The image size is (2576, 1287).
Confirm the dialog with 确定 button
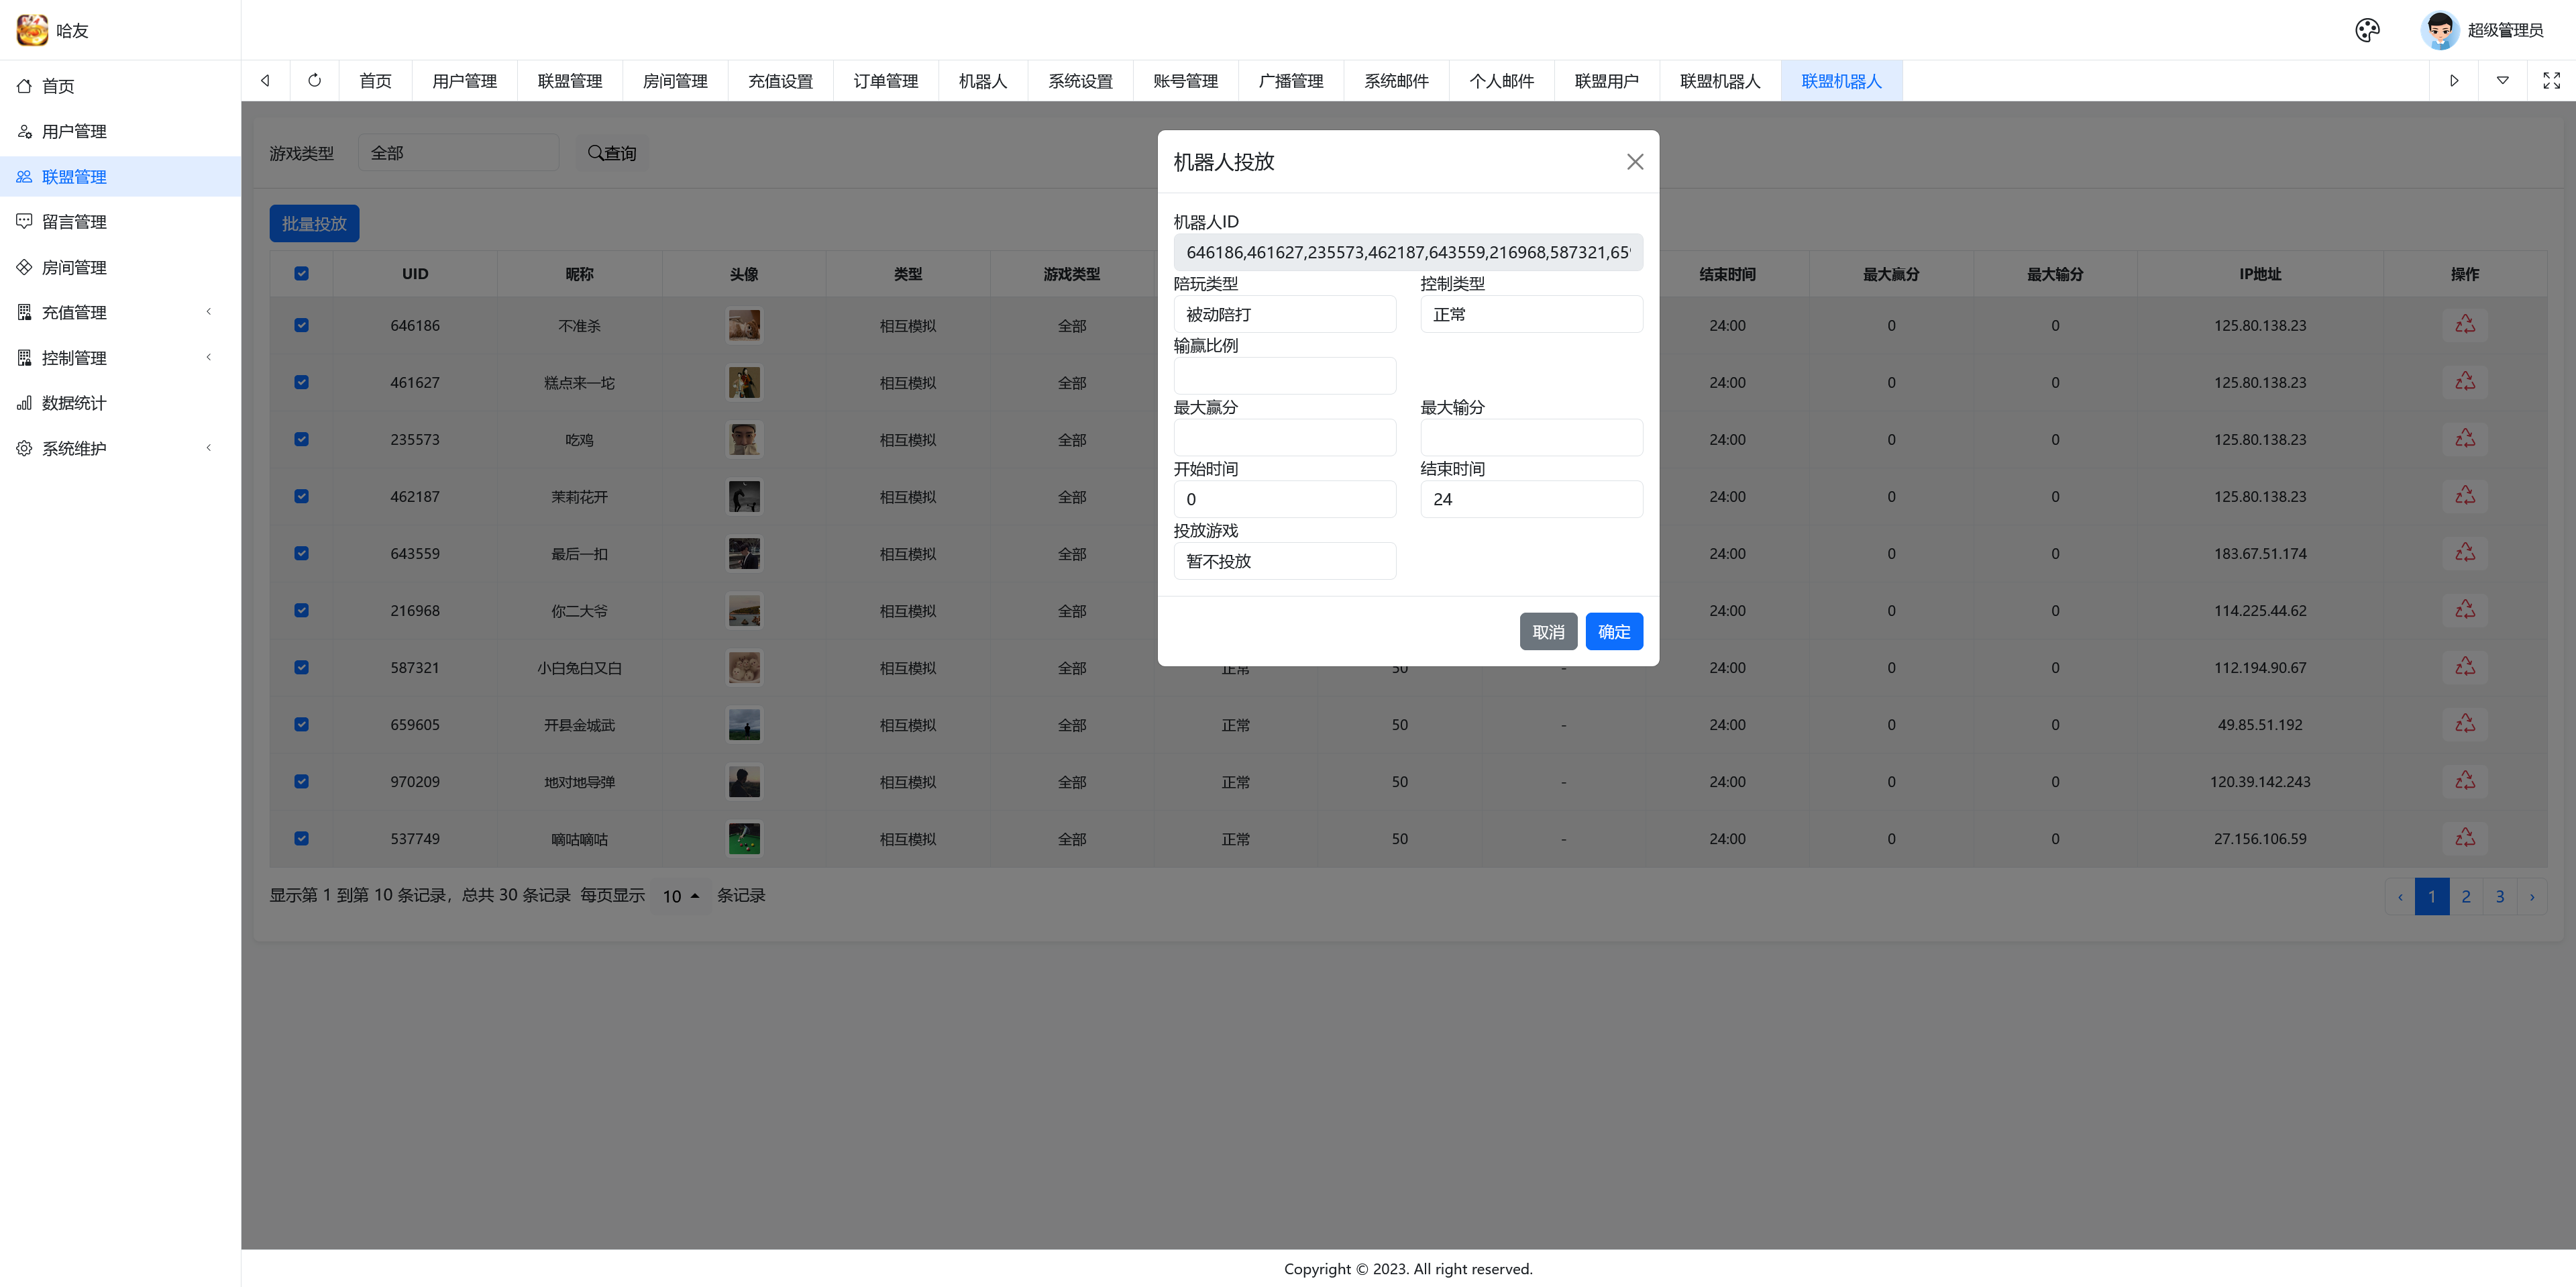(x=1613, y=631)
